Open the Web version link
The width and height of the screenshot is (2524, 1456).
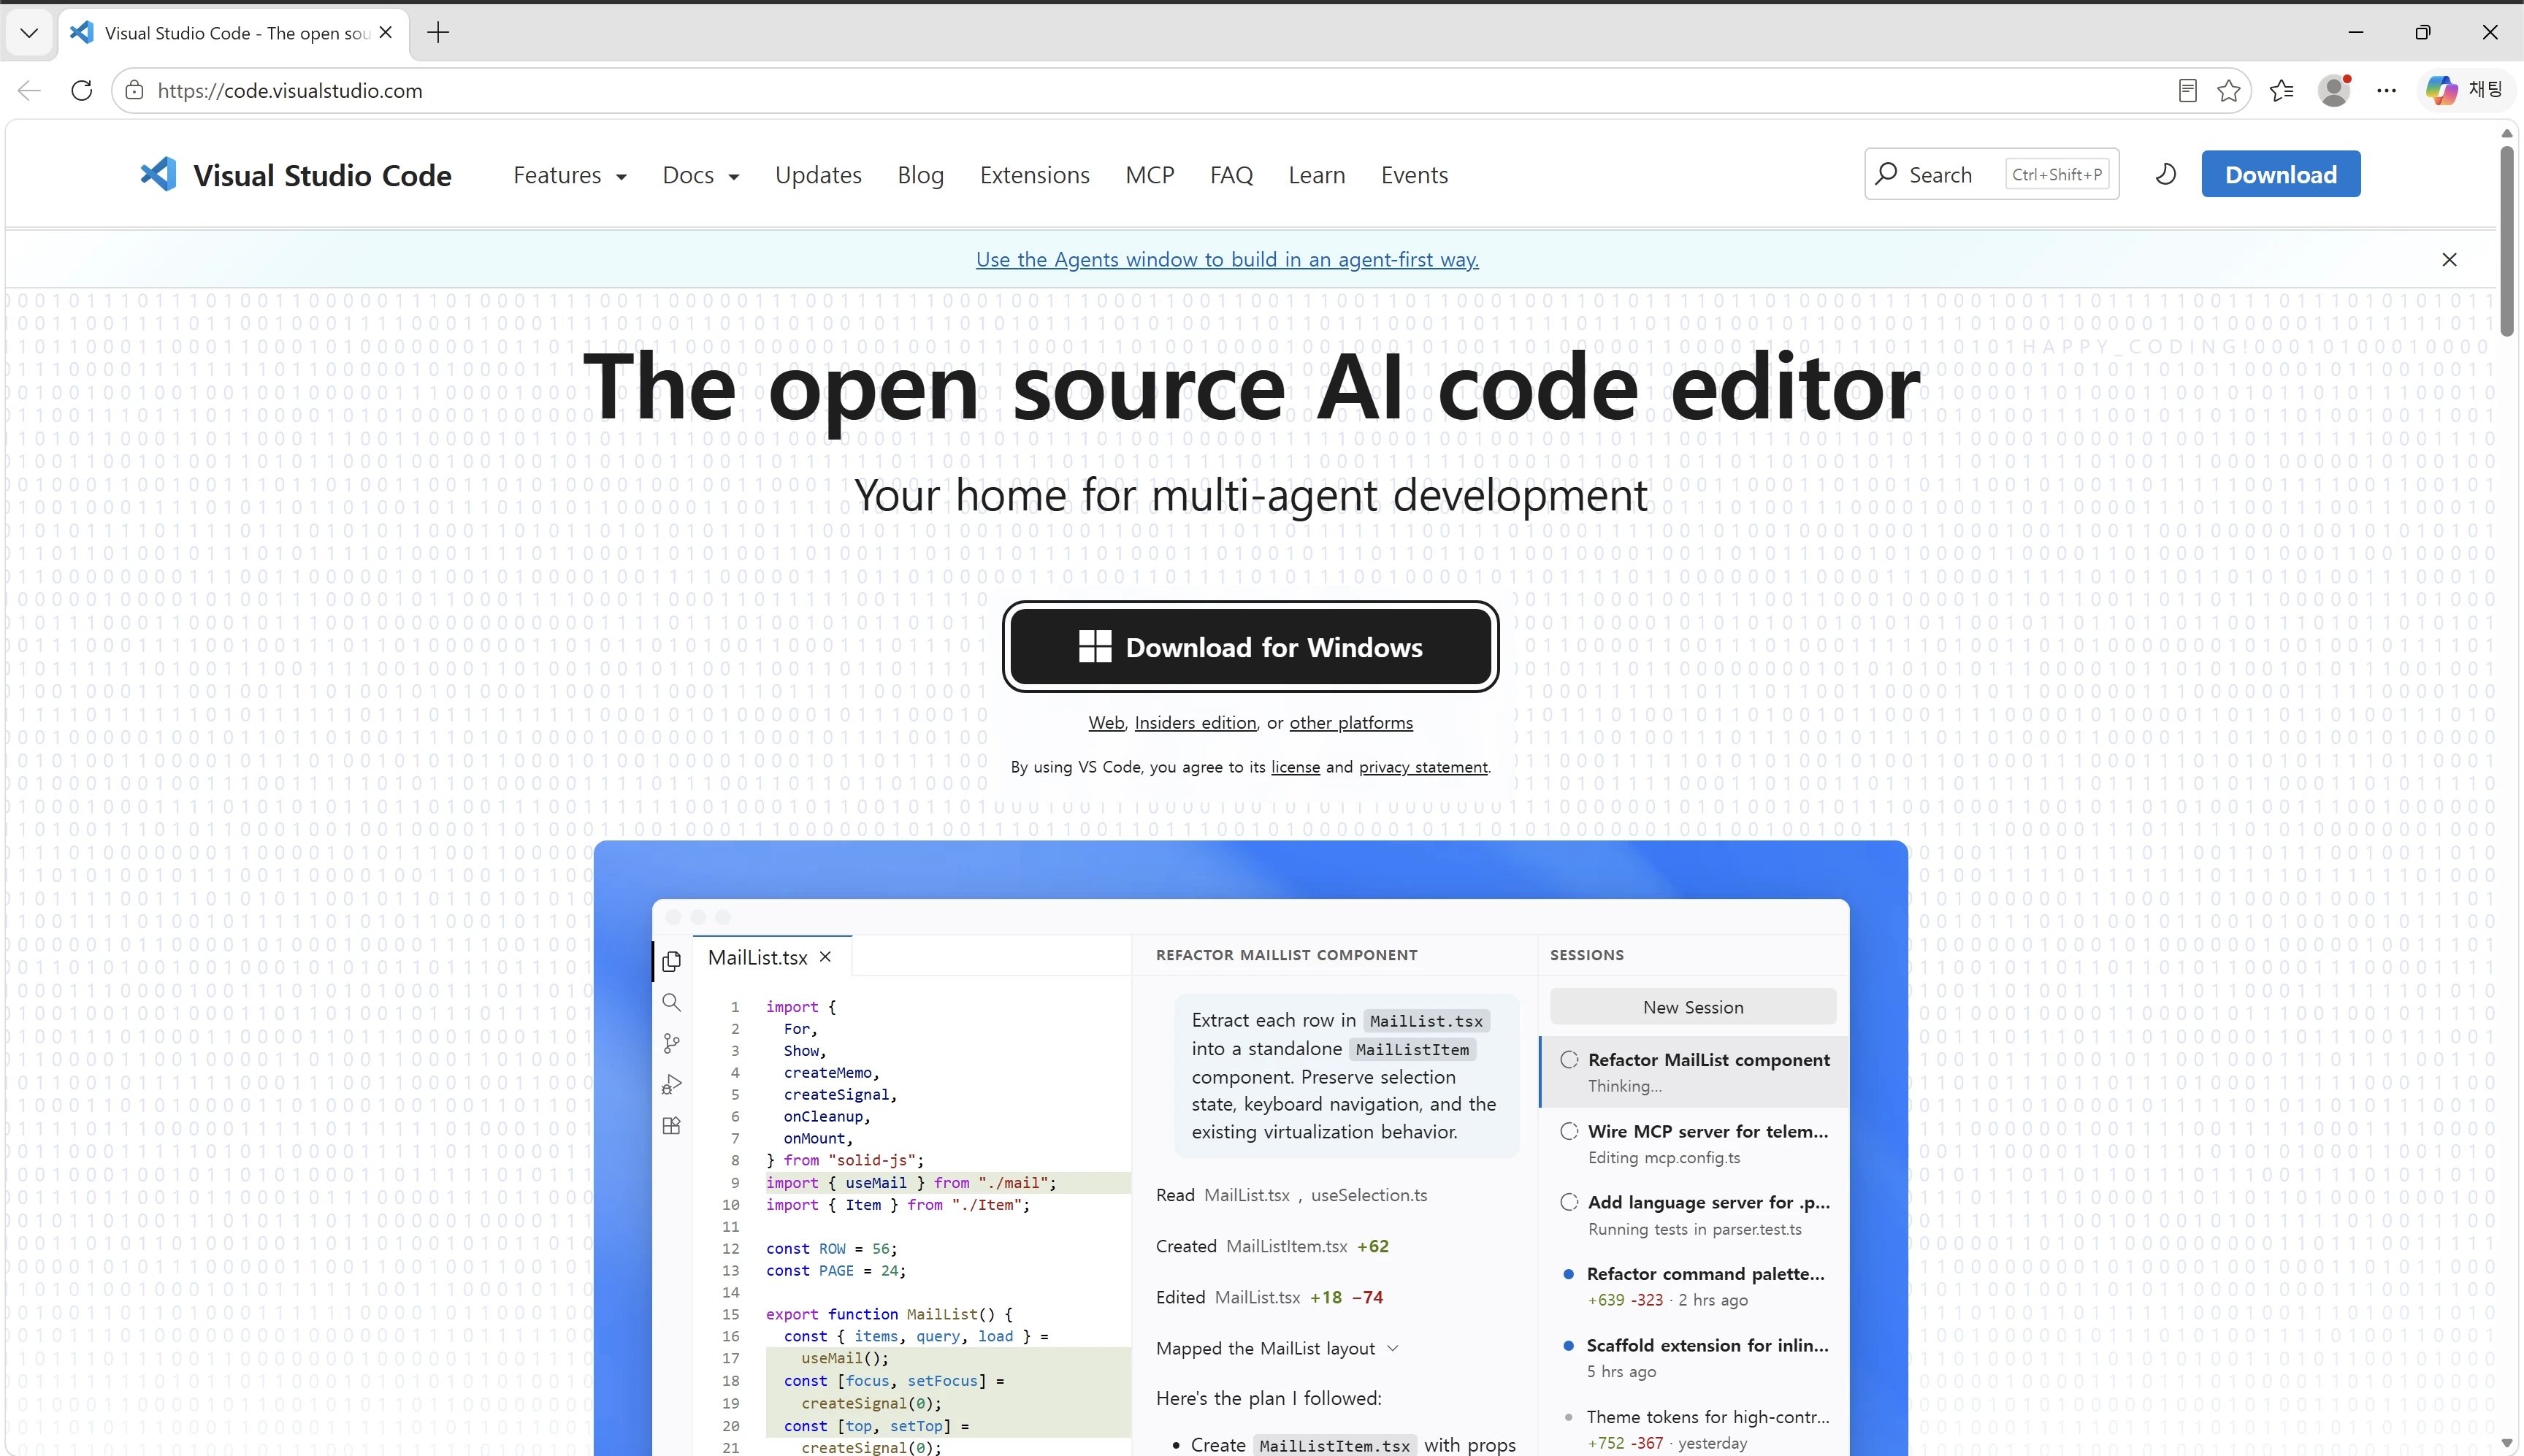pyautogui.click(x=1106, y=723)
